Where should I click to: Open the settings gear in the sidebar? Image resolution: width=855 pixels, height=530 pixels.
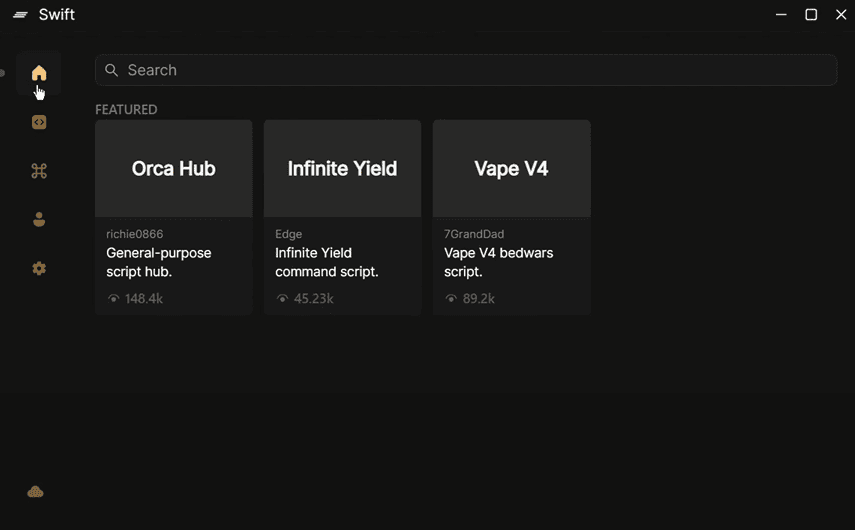tap(39, 268)
